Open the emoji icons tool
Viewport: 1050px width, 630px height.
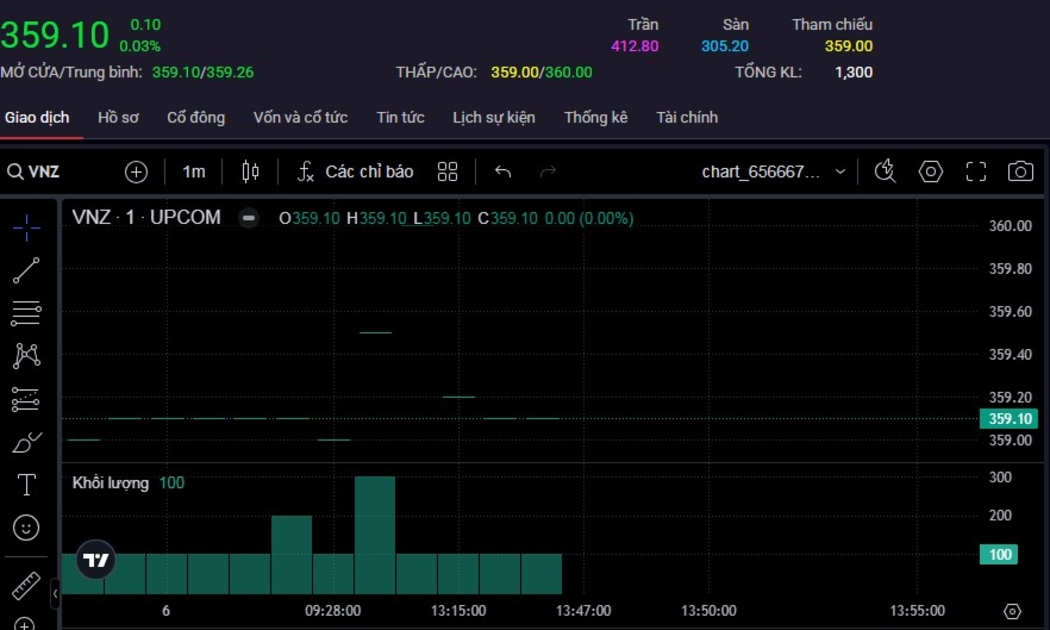click(x=27, y=527)
